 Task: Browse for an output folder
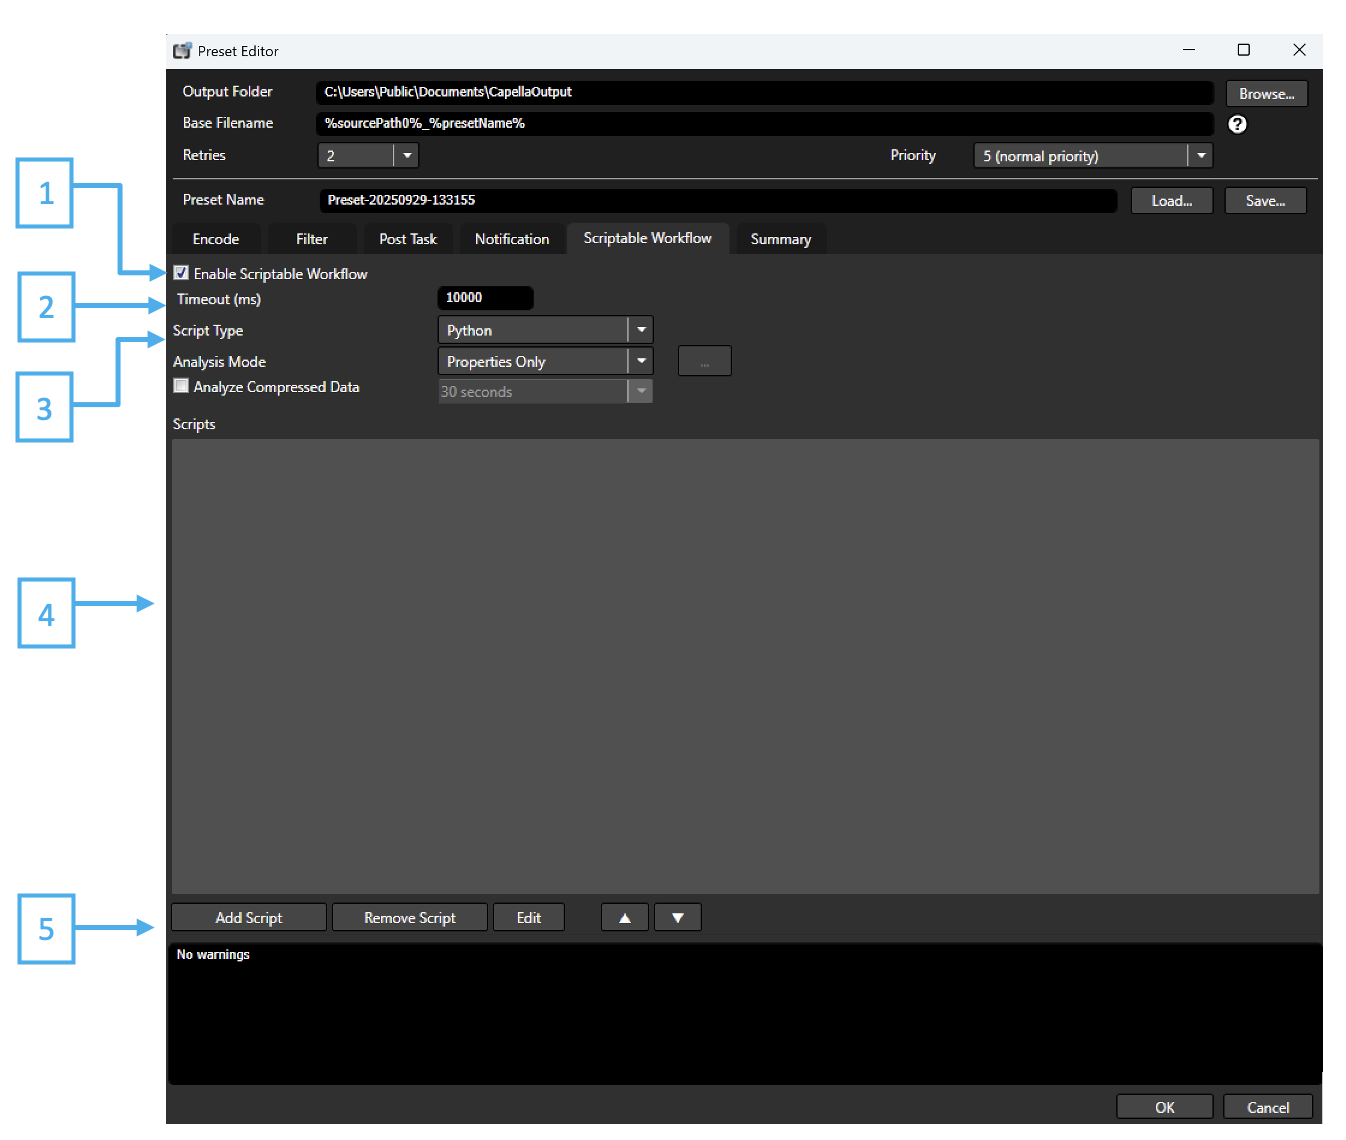pyautogui.click(x=1266, y=92)
